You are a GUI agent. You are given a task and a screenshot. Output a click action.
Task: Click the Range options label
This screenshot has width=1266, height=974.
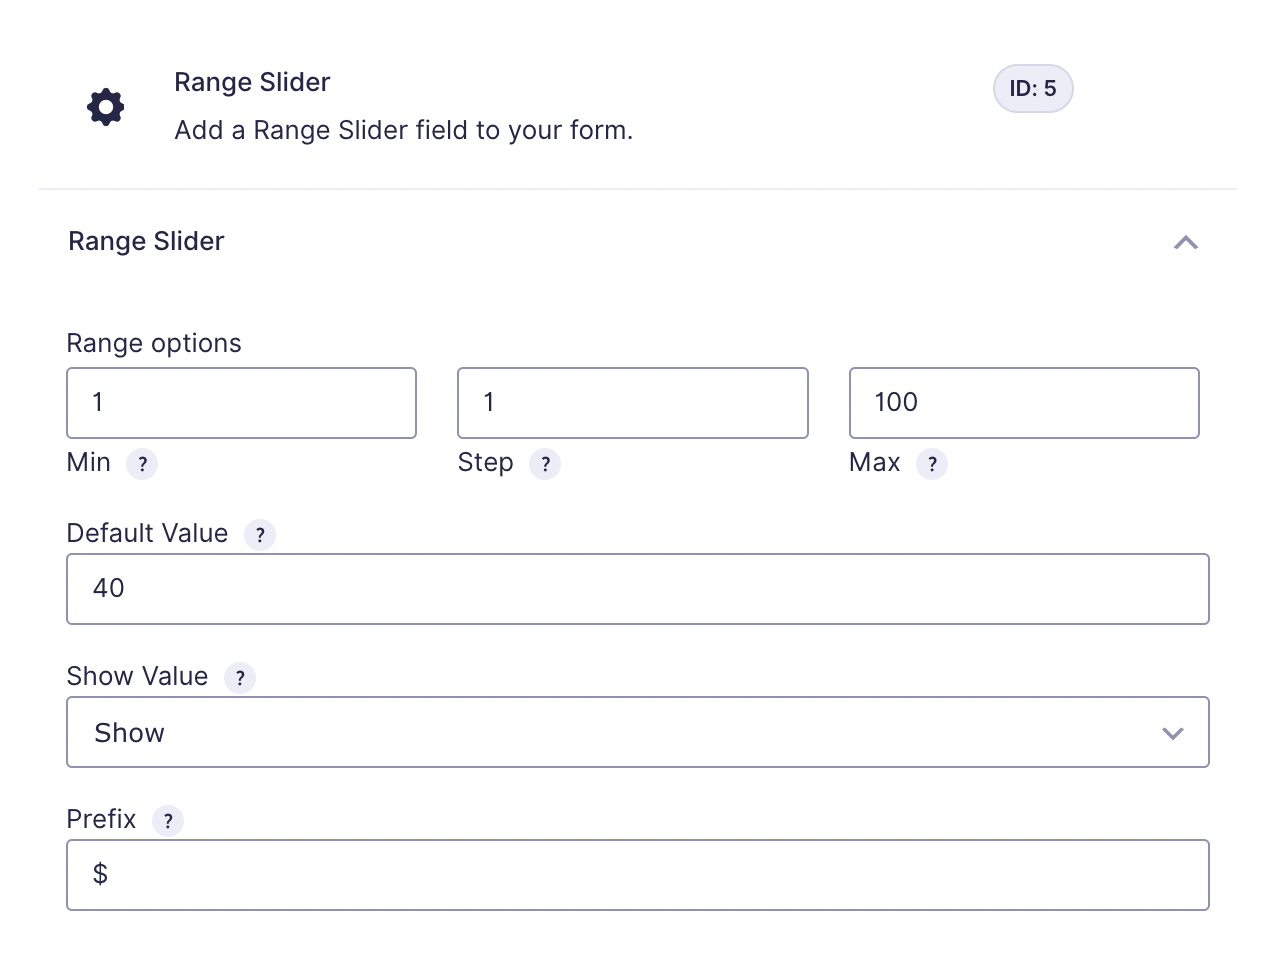click(x=154, y=343)
